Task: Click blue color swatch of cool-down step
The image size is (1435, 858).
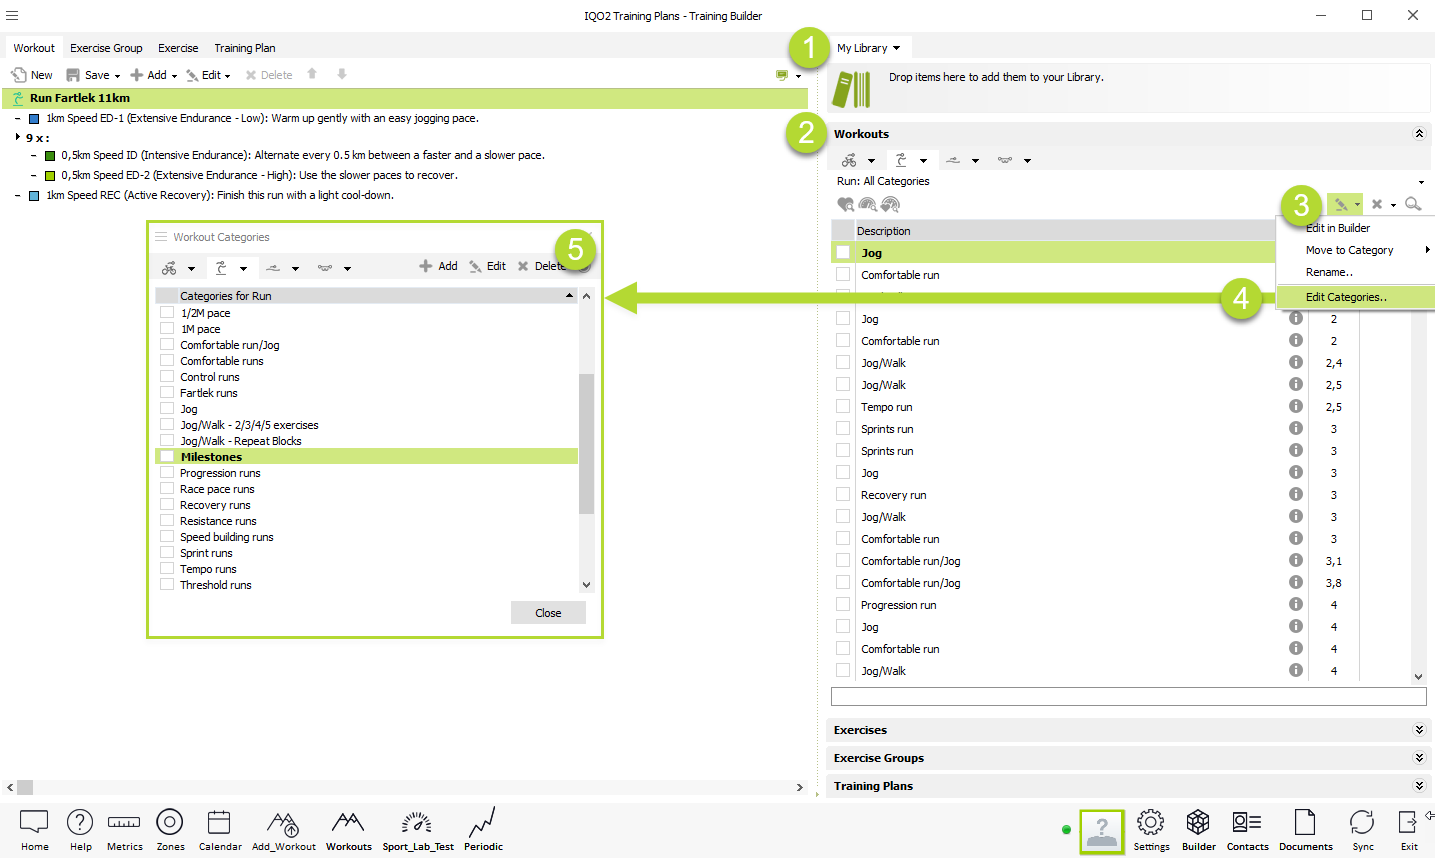Action: (x=34, y=196)
